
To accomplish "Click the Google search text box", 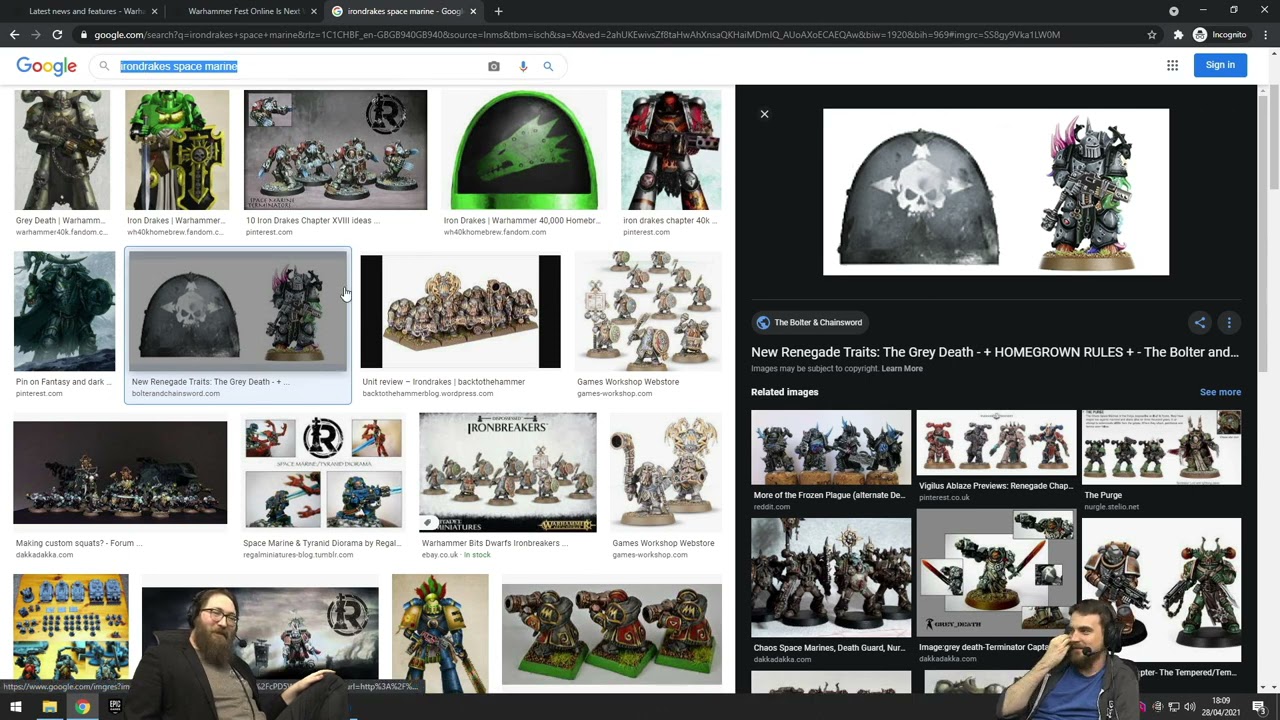I will click(x=300, y=66).
